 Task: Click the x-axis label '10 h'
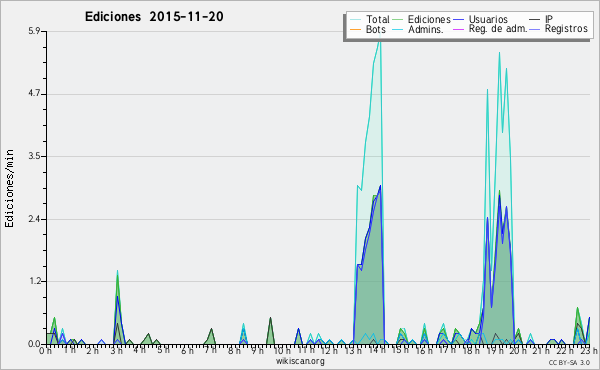282,350
